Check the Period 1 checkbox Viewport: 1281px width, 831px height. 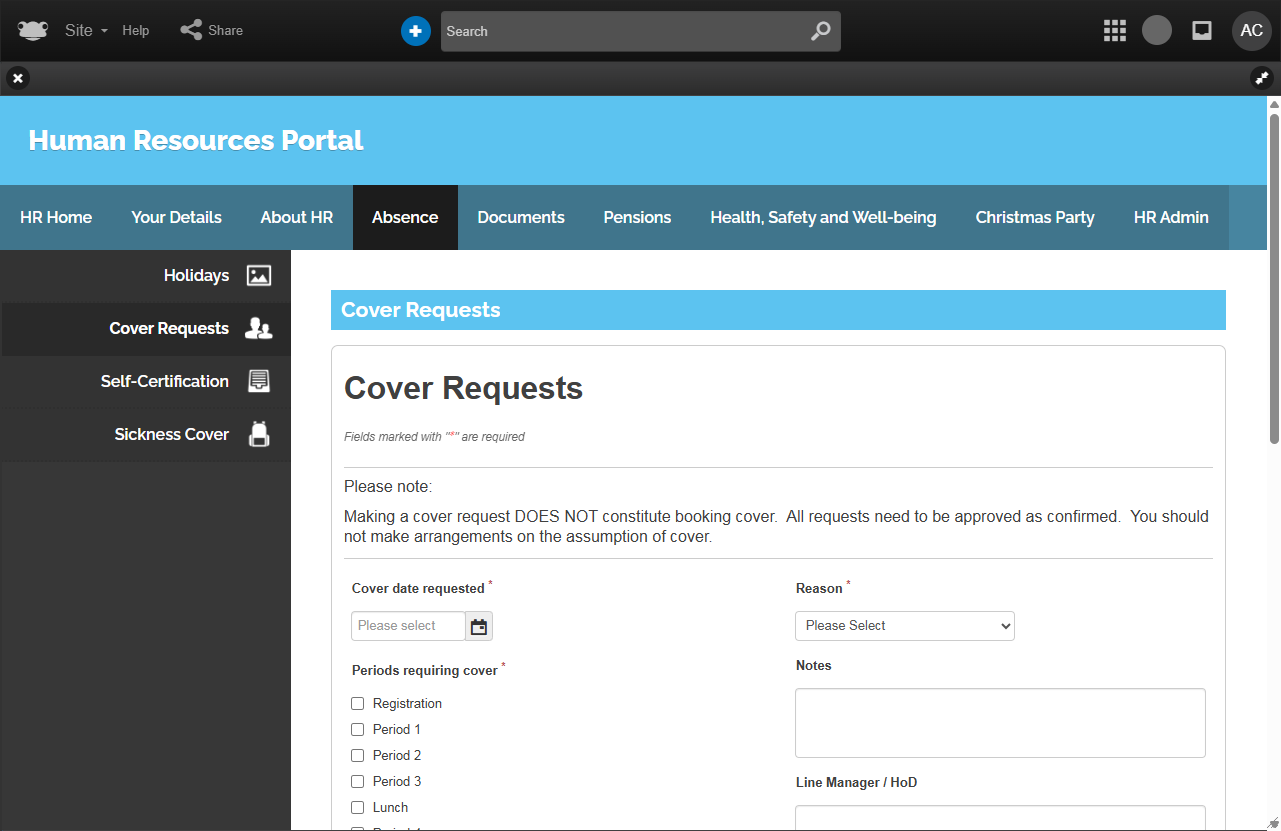358,730
